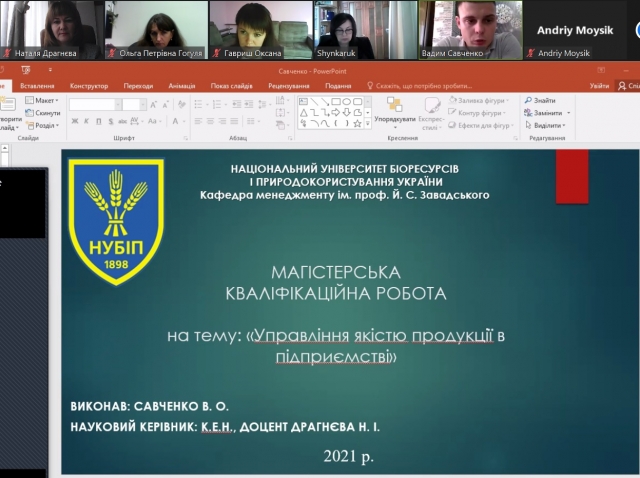Image resolution: width=640 pixels, height=478 pixels.
Task: Click the decrease indent icon
Action: click(x=237, y=104)
